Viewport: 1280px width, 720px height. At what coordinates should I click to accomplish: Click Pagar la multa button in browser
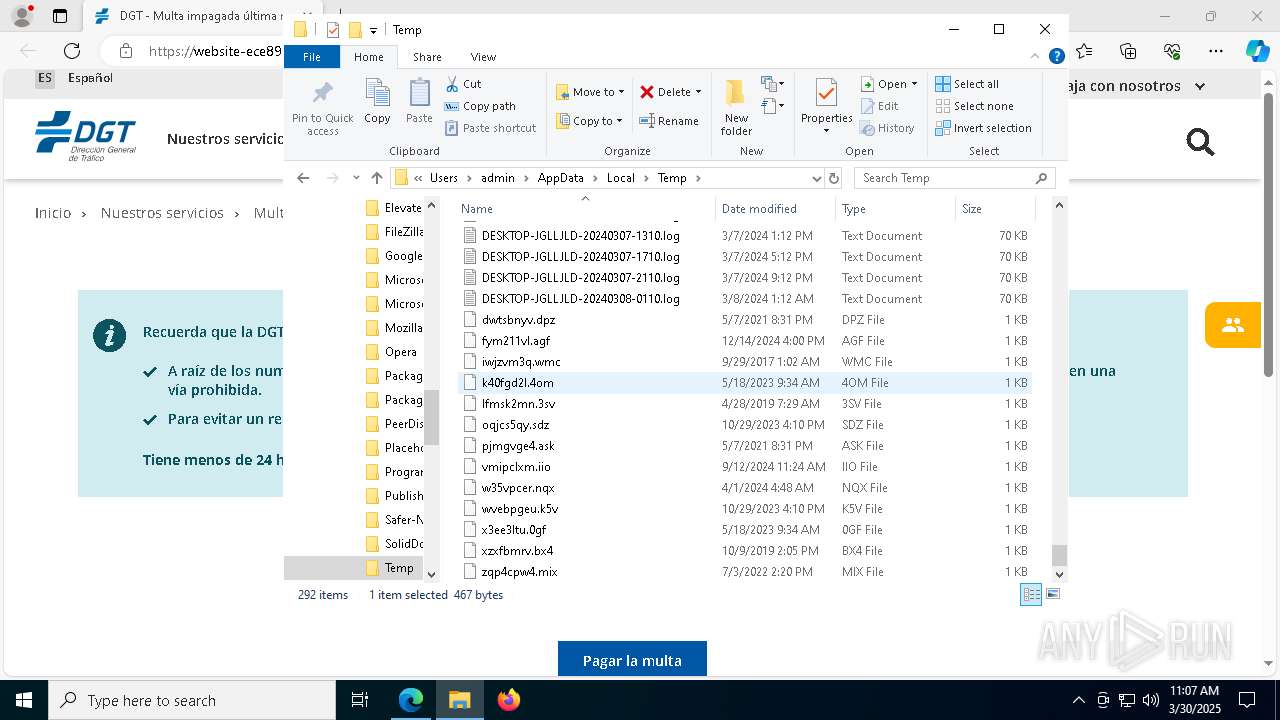632,660
